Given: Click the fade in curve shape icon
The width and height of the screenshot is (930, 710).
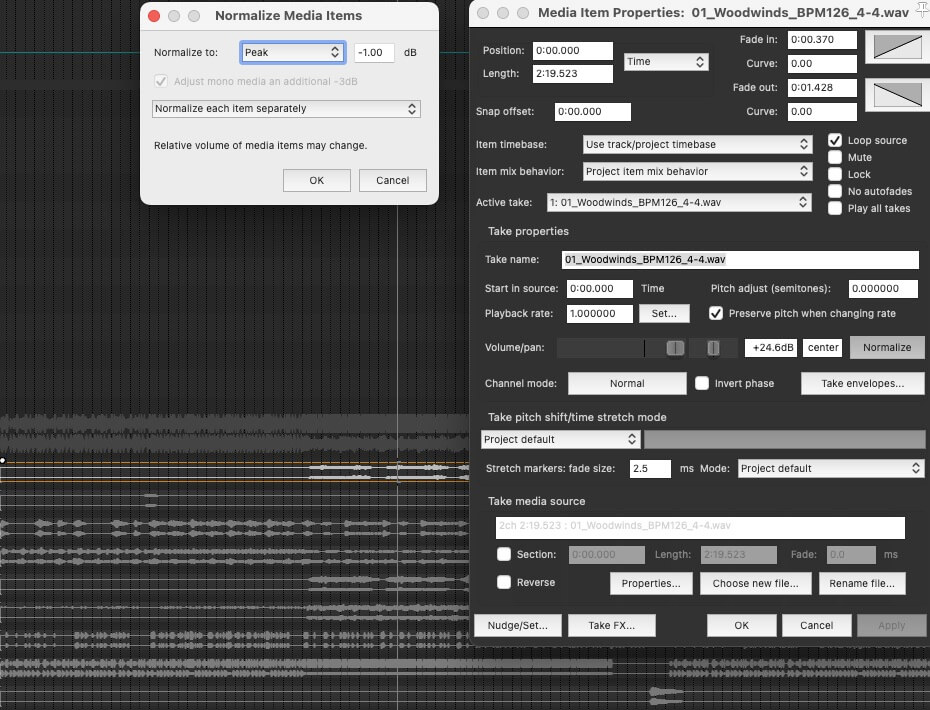Looking at the screenshot, I should point(895,47).
